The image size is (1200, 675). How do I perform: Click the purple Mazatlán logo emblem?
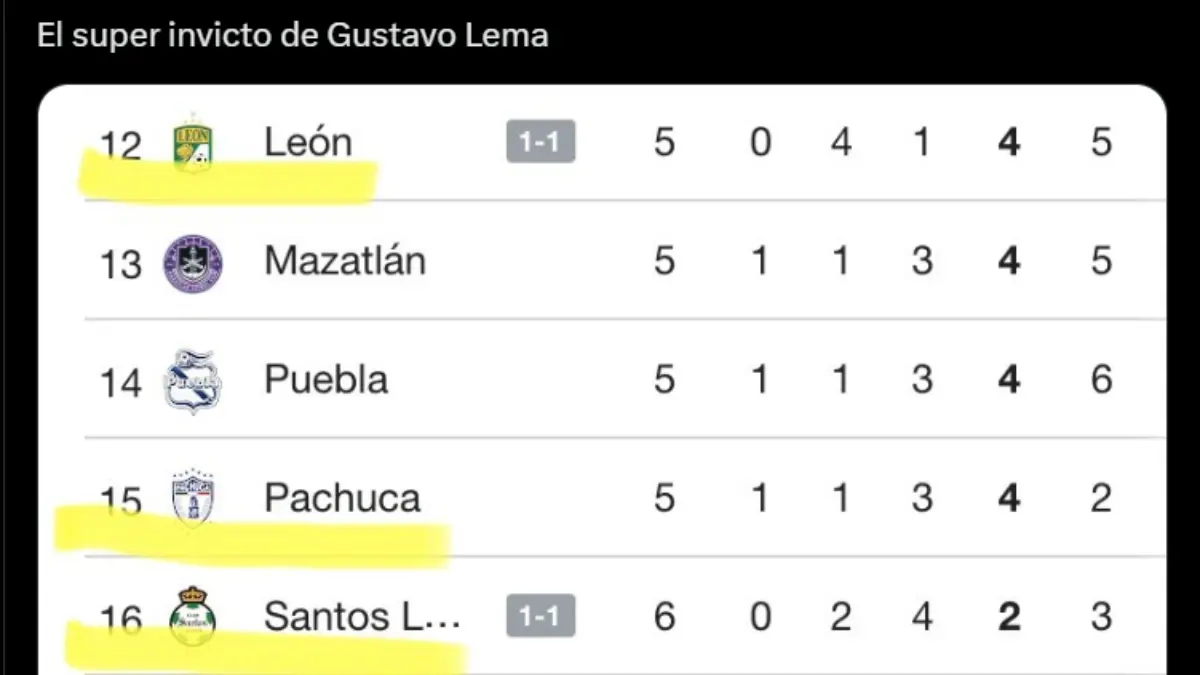pos(192,261)
